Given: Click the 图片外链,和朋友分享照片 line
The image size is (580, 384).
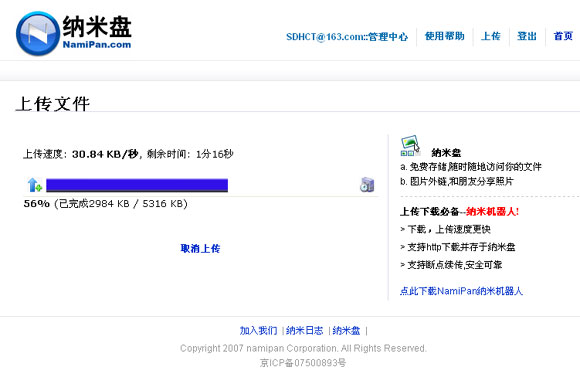Looking at the screenshot, I should pos(457,181).
